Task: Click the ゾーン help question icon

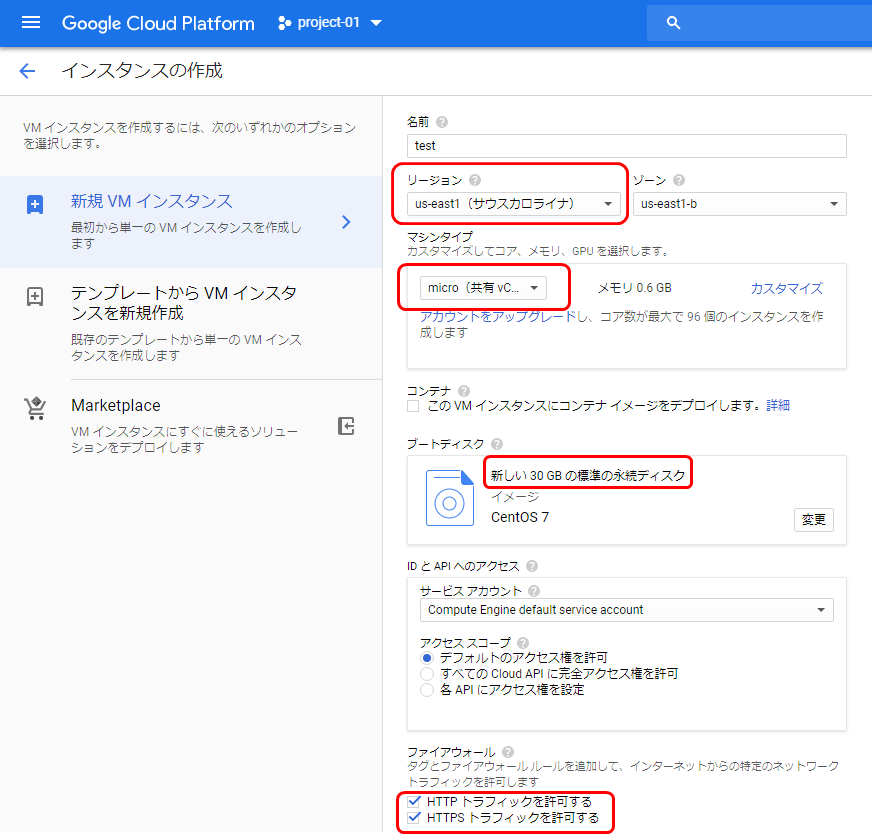Action: pos(678,180)
